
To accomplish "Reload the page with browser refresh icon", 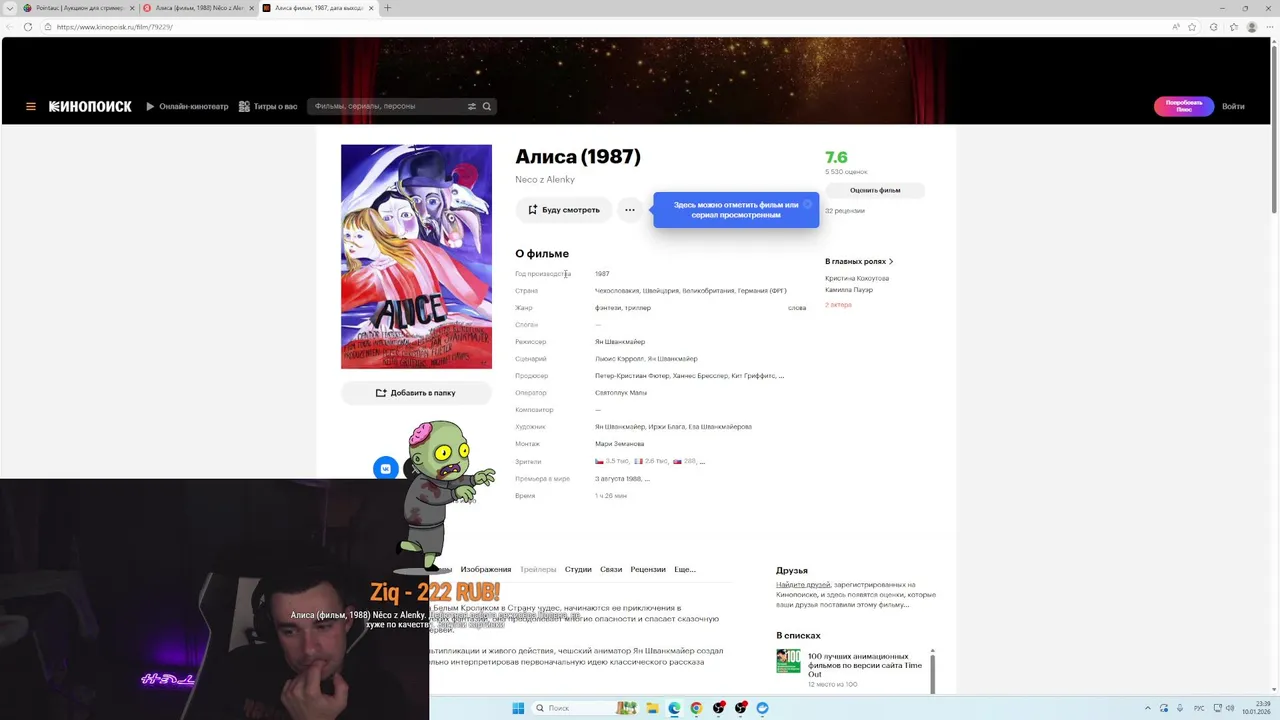I will pyautogui.click(x=27, y=27).
